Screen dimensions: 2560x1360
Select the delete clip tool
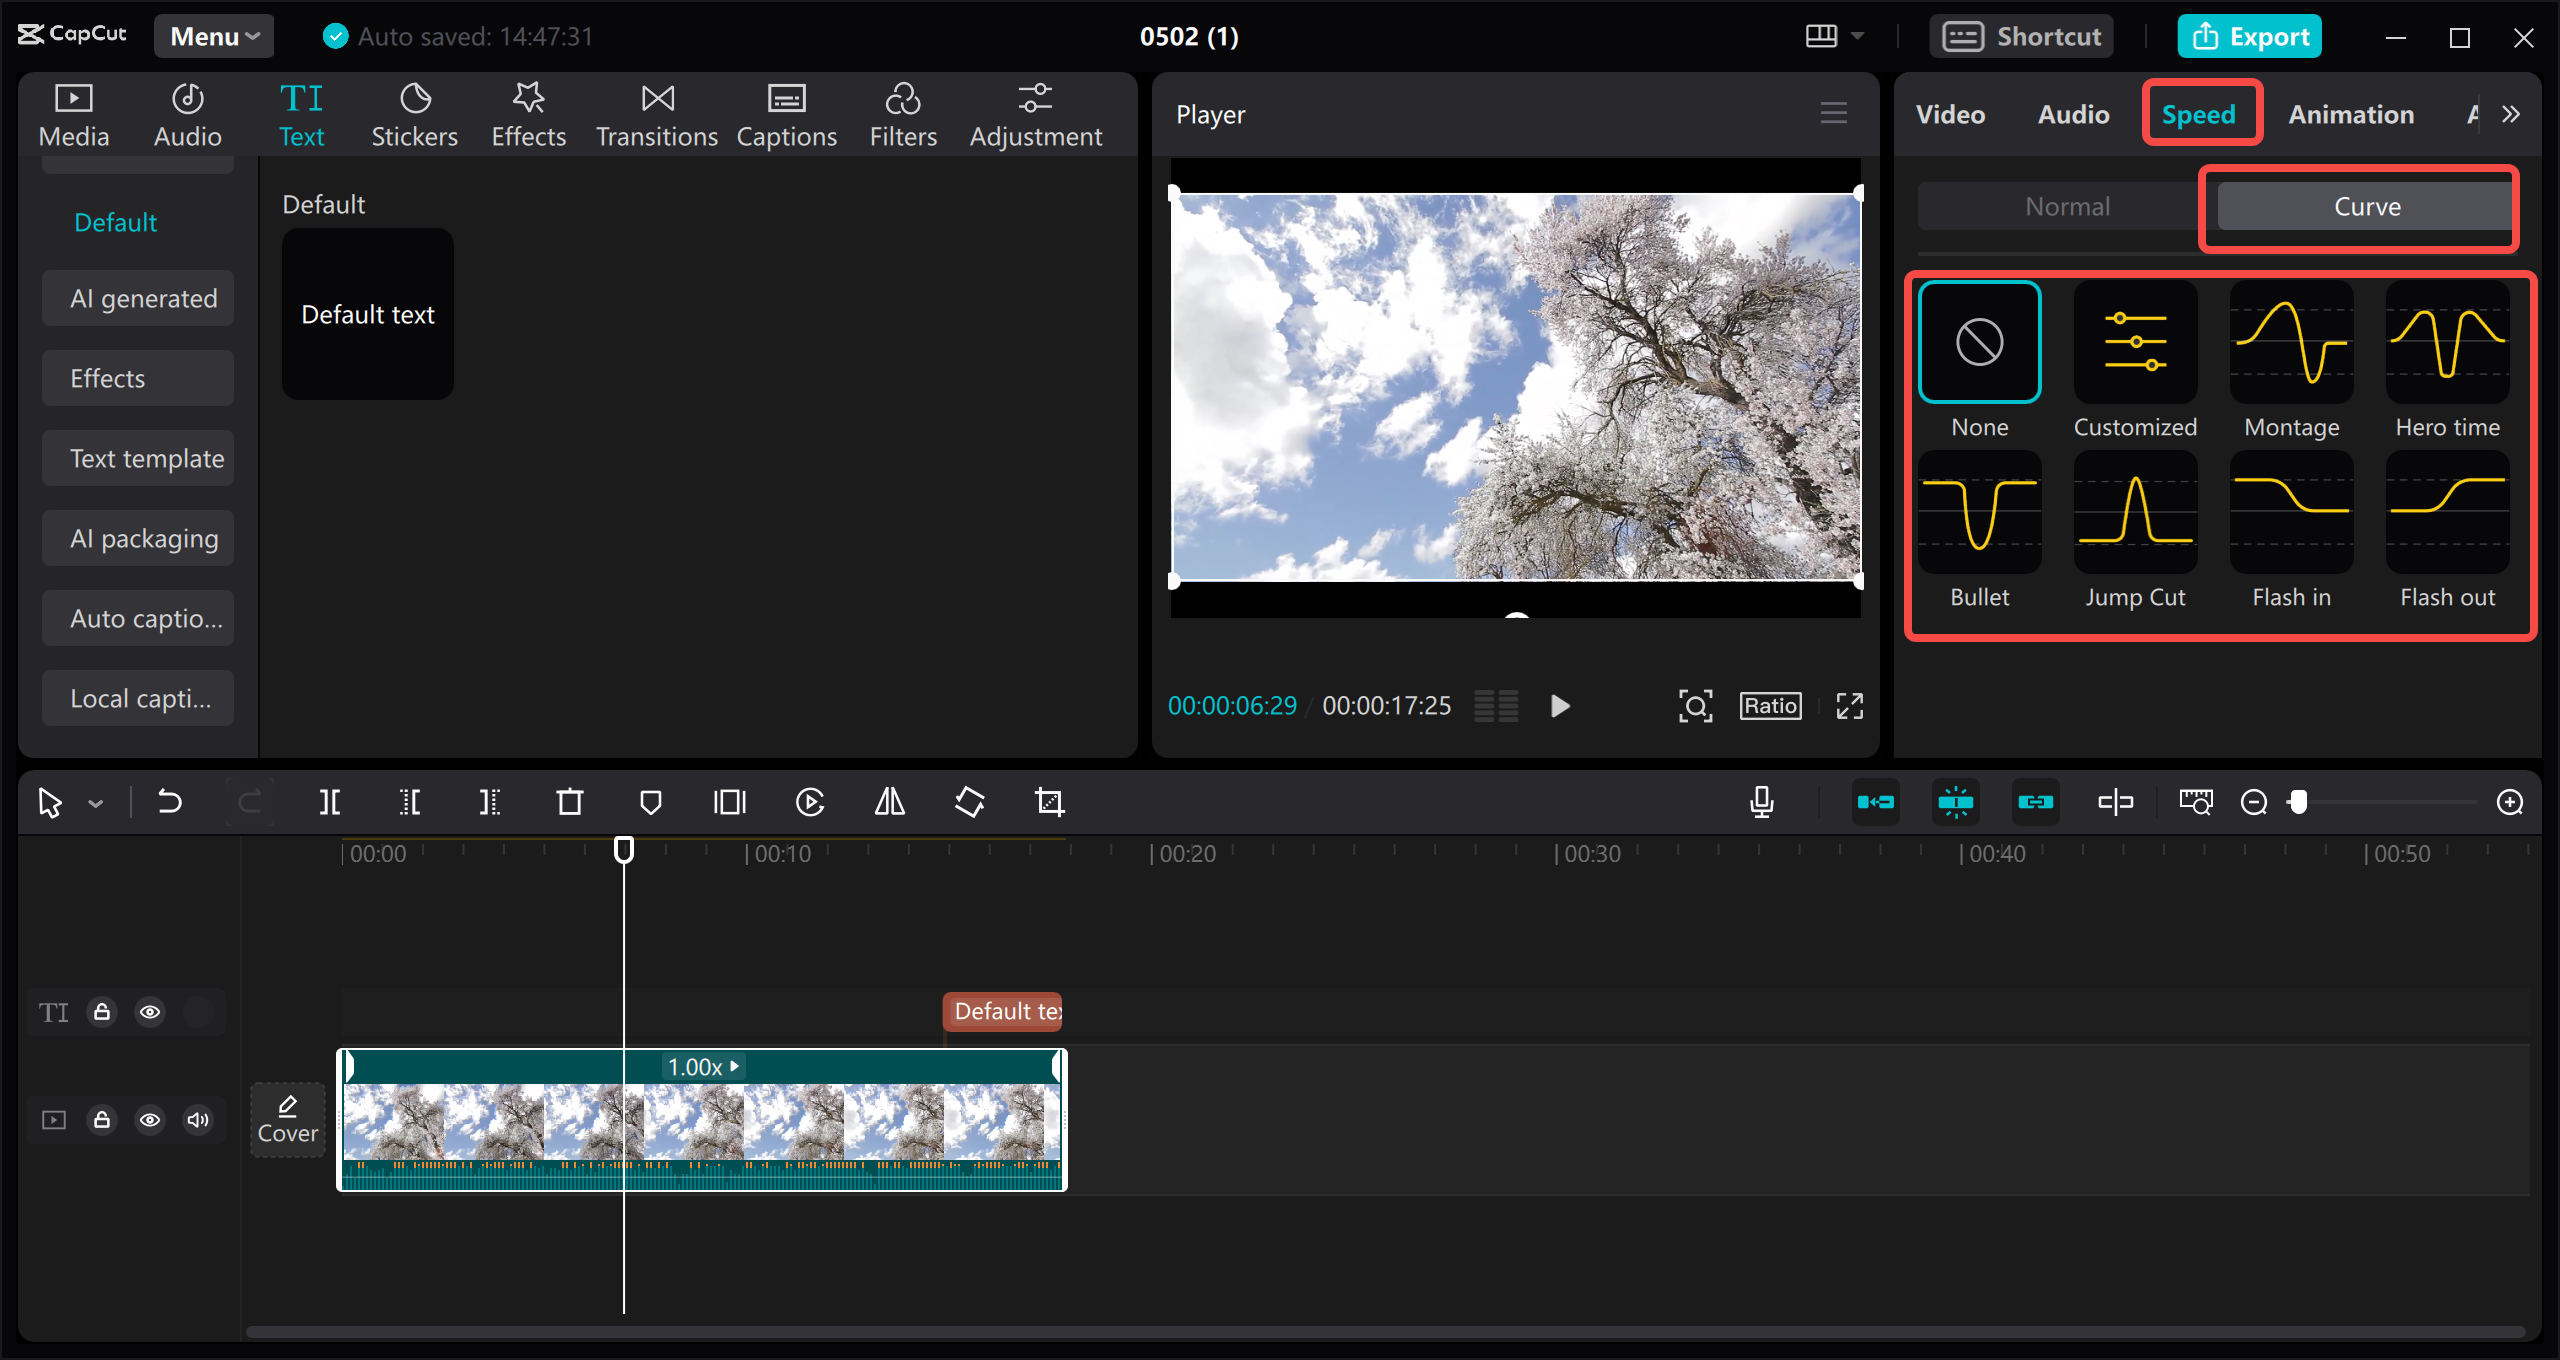coord(569,801)
